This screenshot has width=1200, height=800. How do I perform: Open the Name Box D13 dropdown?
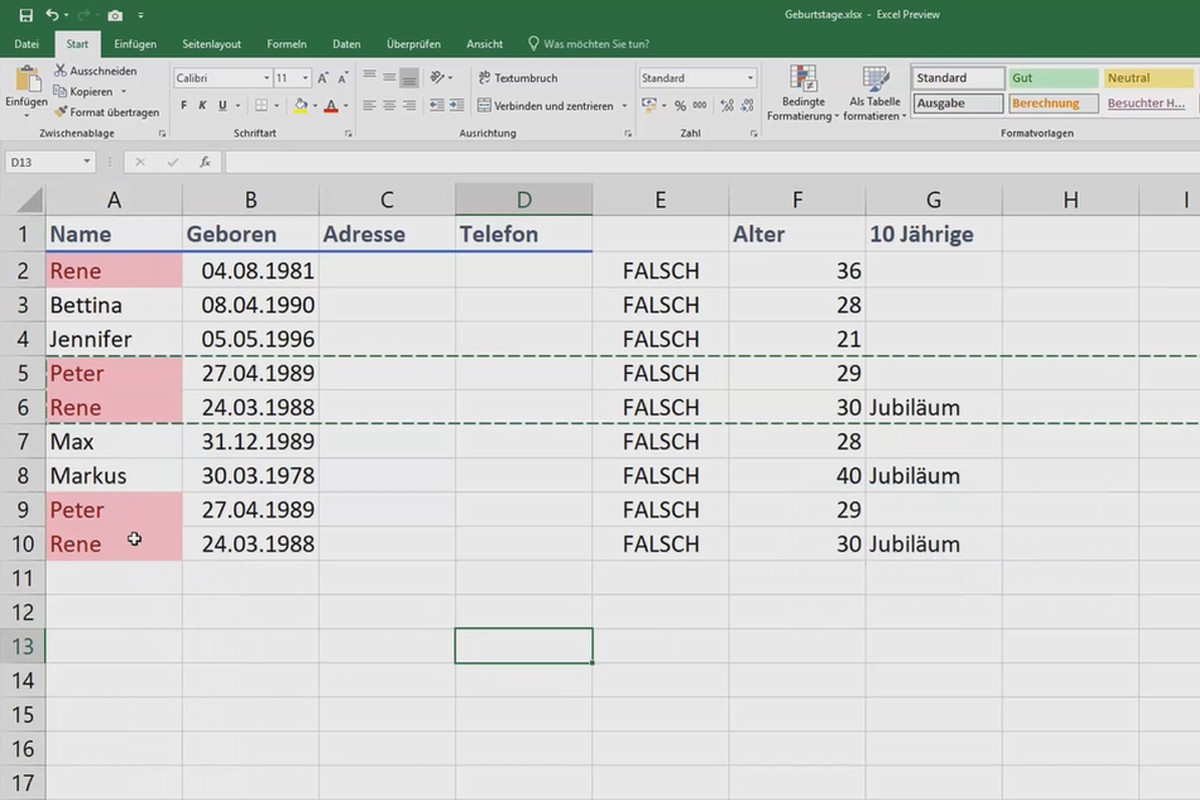click(87, 161)
